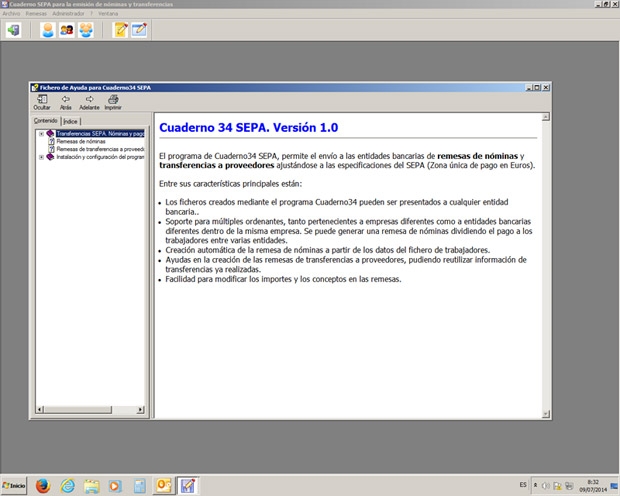The height and width of the screenshot is (496, 620).
Task: Open the yellow notepad with pencil icon
Action: tap(121, 30)
